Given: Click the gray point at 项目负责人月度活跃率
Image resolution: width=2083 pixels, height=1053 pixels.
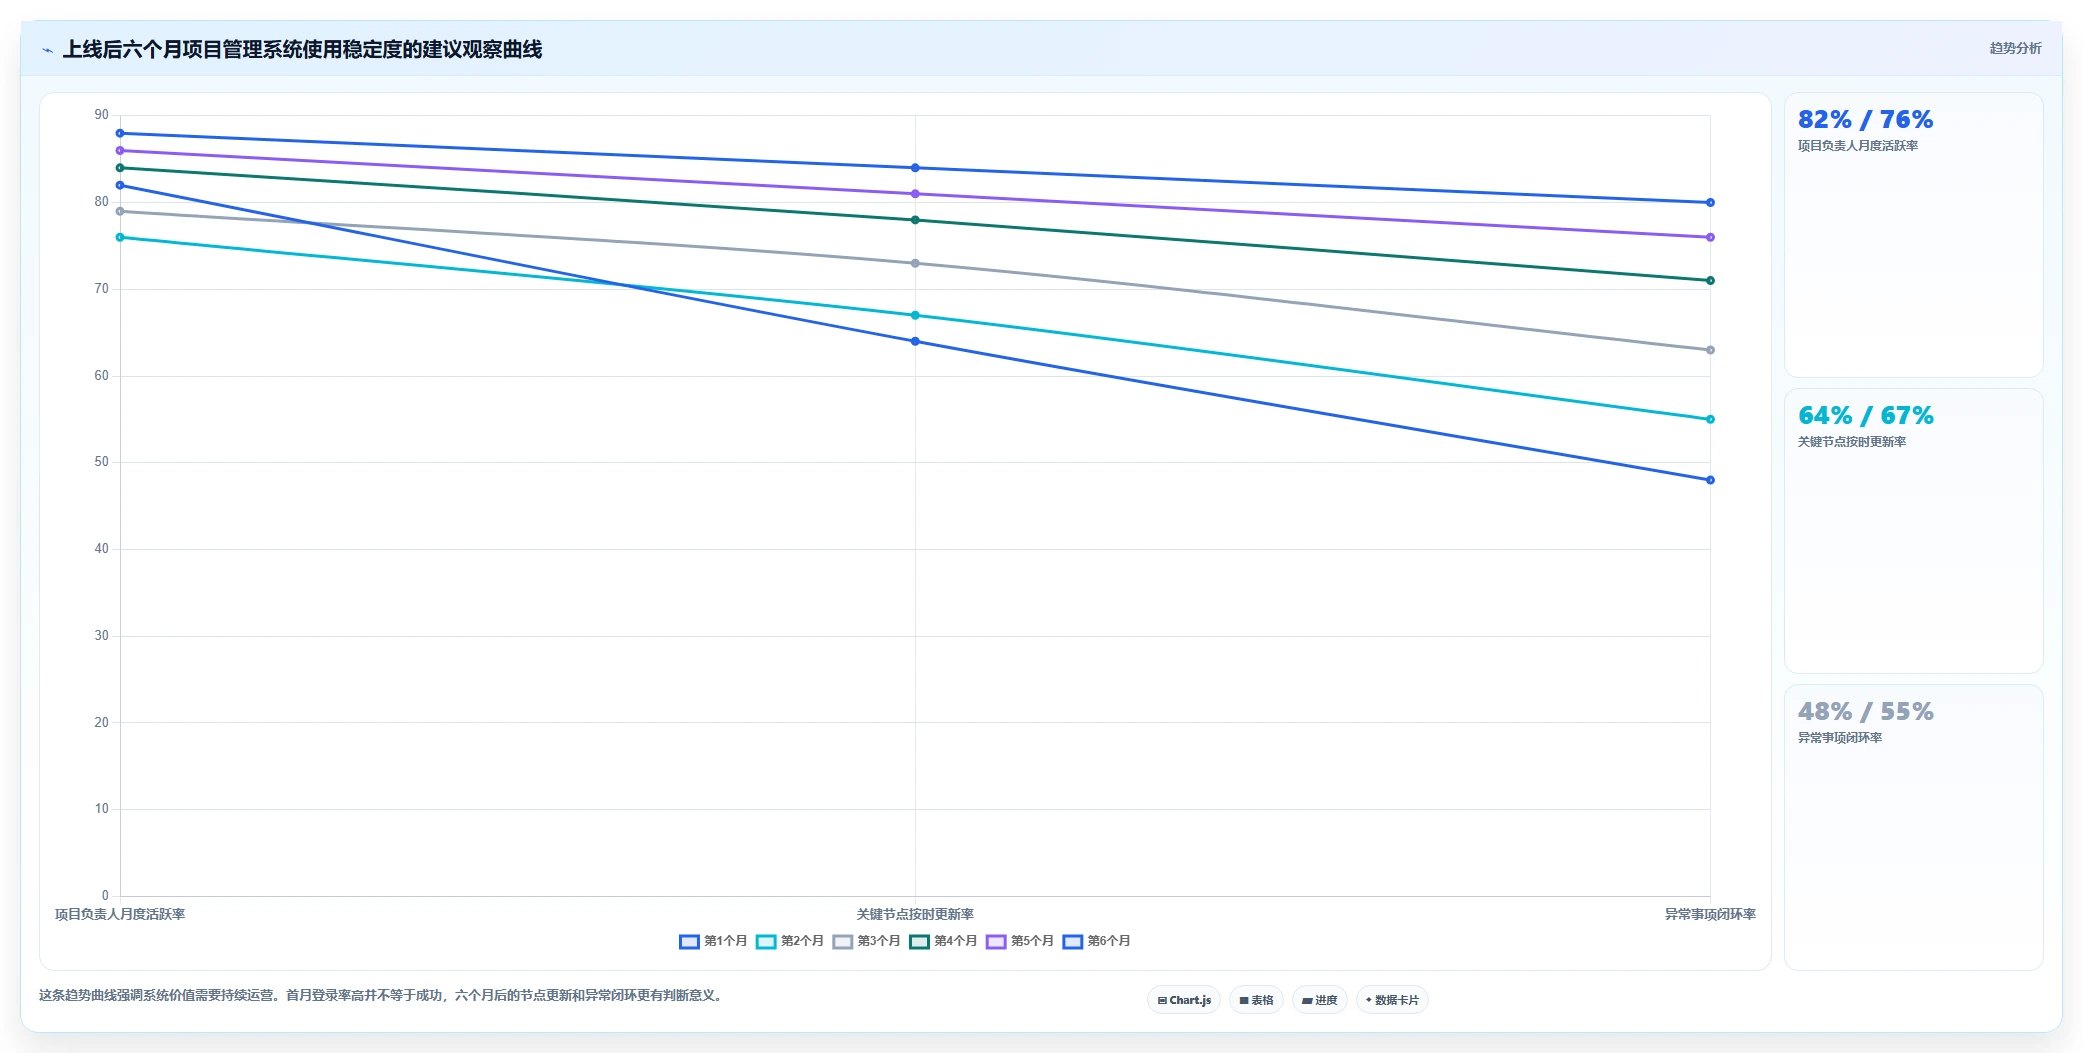Looking at the screenshot, I should click(120, 212).
